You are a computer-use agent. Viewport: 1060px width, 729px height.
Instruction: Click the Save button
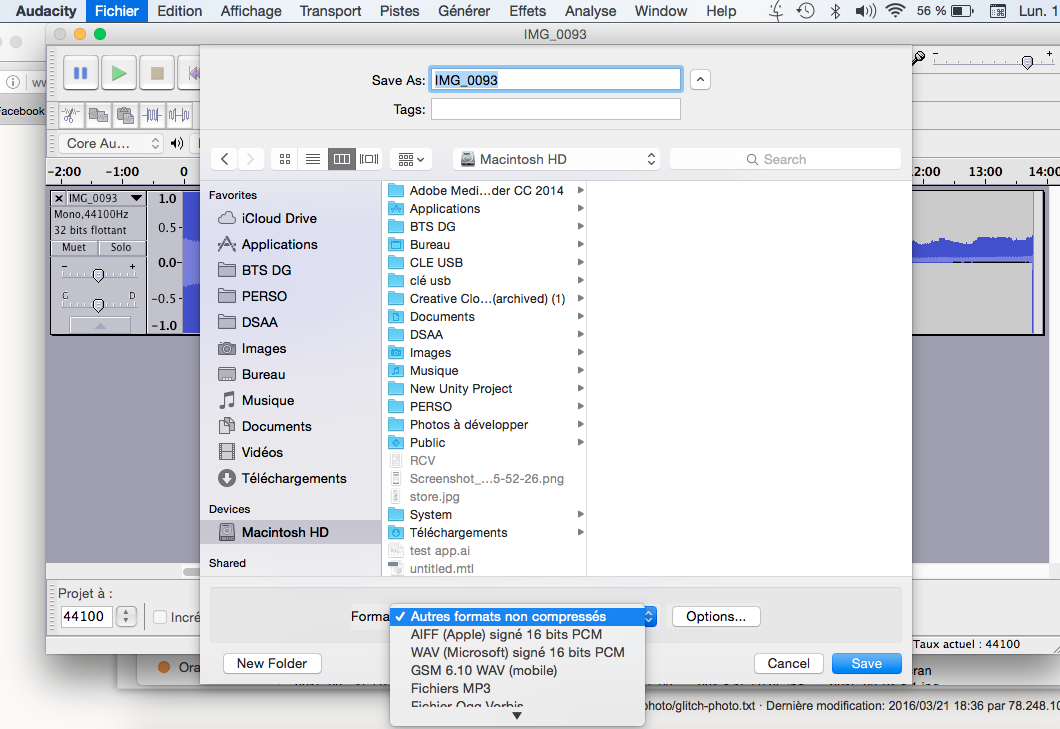tap(866, 663)
